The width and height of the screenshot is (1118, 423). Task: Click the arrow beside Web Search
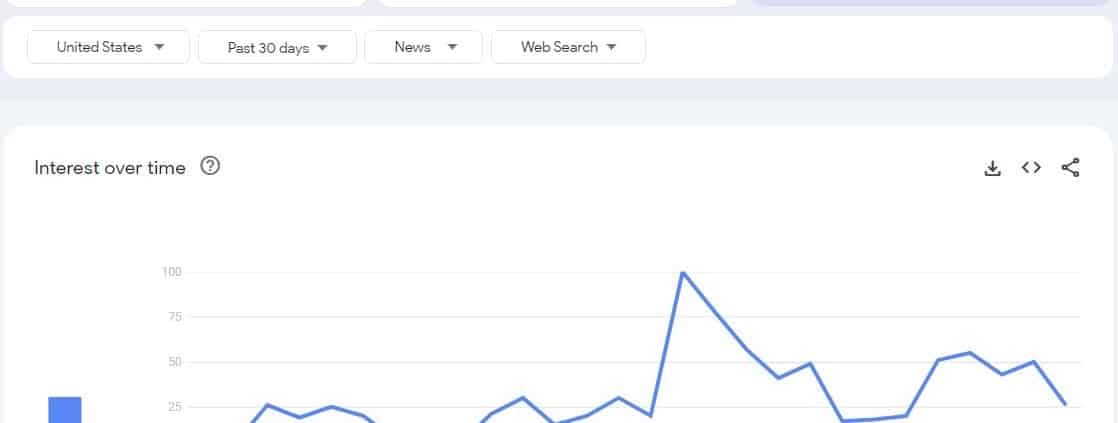pyautogui.click(x=611, y=47)
